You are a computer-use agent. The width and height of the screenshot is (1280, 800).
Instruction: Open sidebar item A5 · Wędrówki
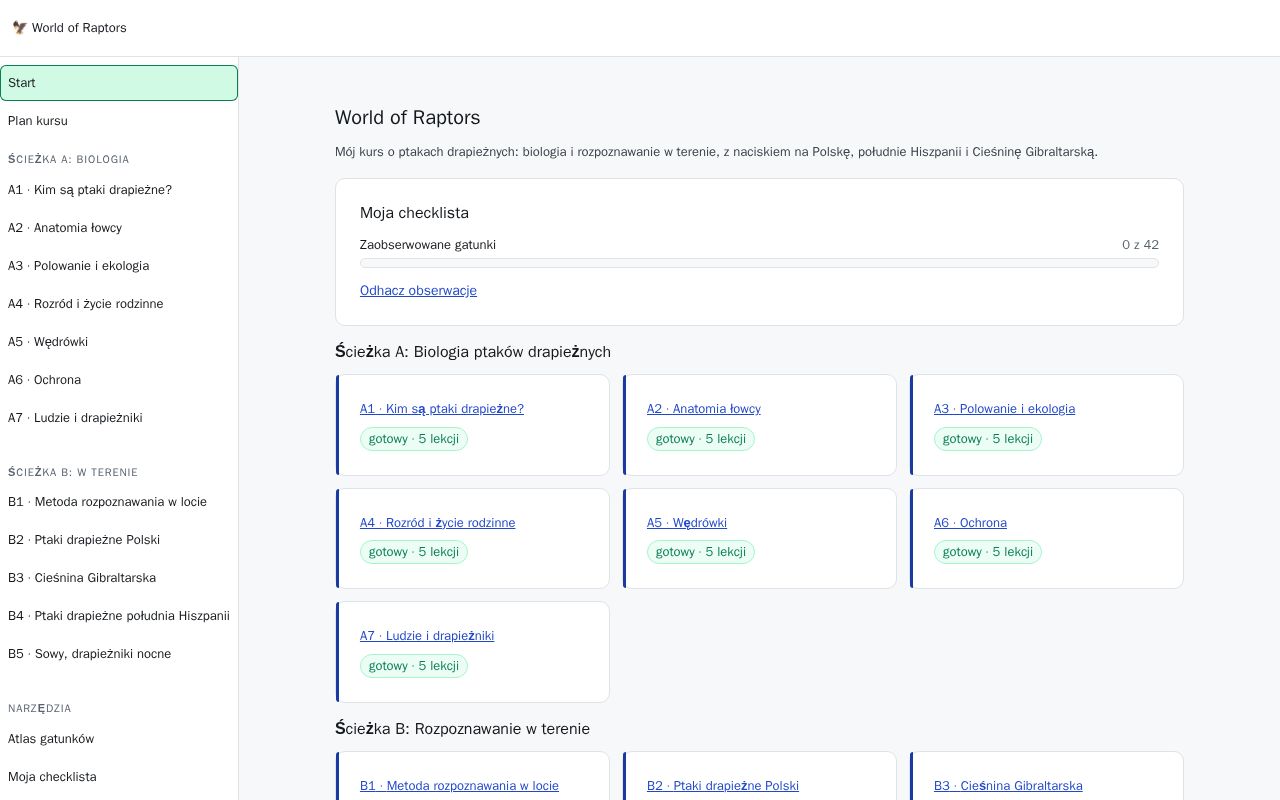119,342
